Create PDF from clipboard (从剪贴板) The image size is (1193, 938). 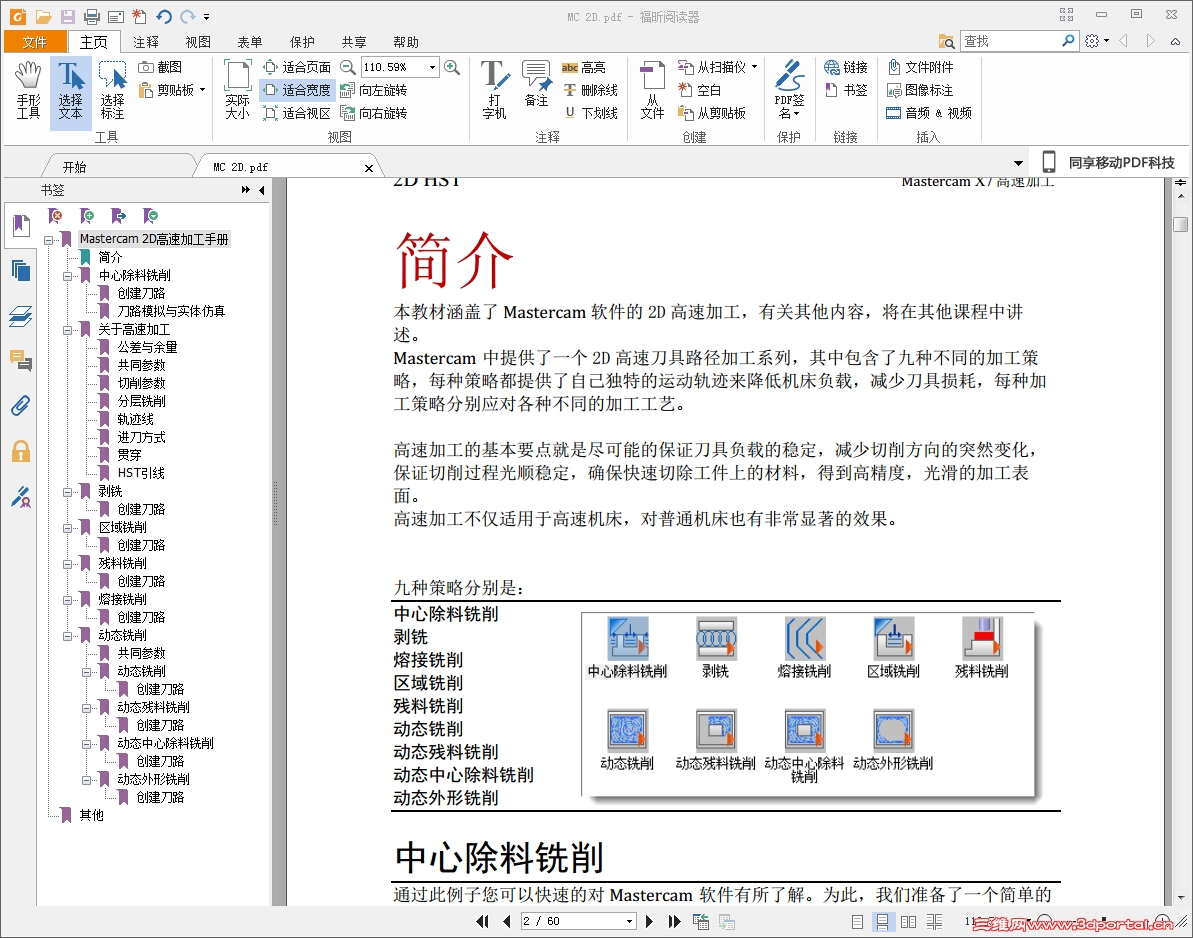712,113
